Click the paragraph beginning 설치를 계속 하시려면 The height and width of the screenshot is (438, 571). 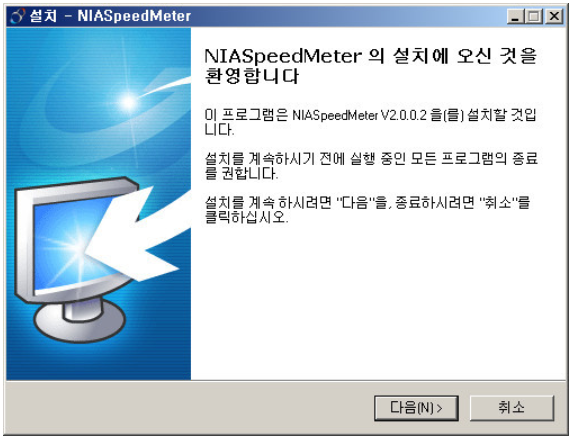click(367, 210)
